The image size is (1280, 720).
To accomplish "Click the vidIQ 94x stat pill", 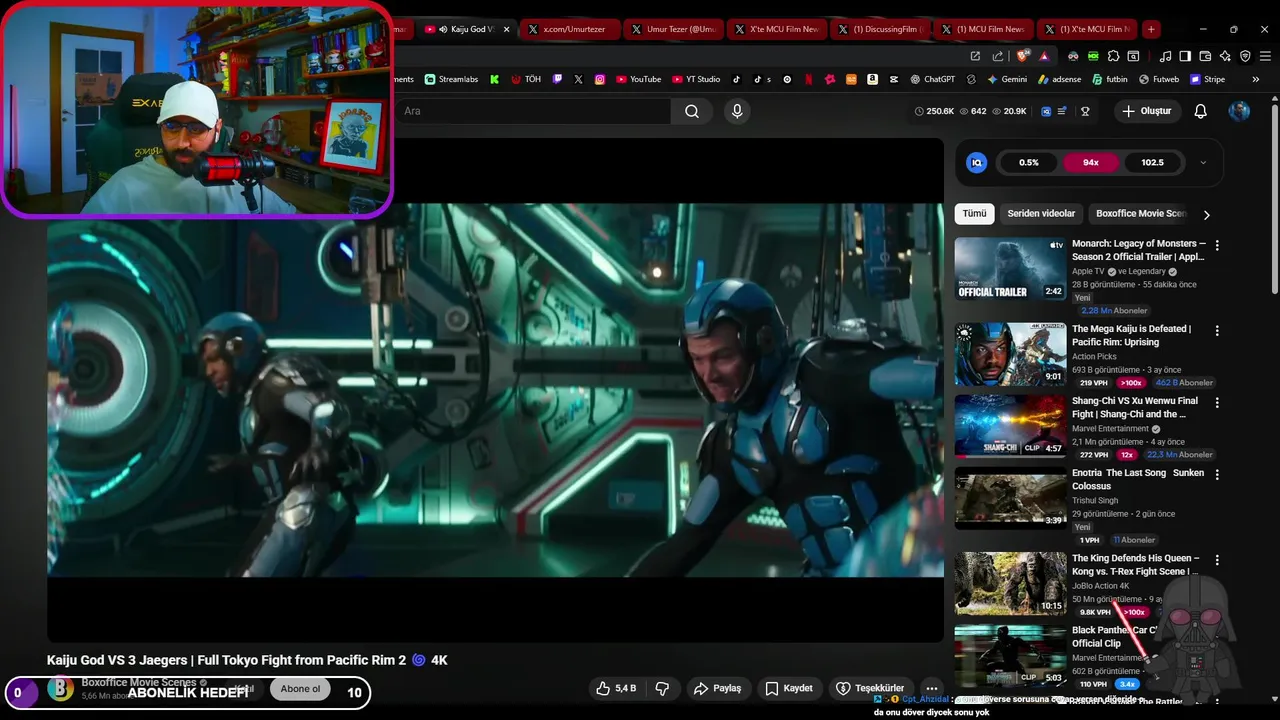I will (1090, 162).
